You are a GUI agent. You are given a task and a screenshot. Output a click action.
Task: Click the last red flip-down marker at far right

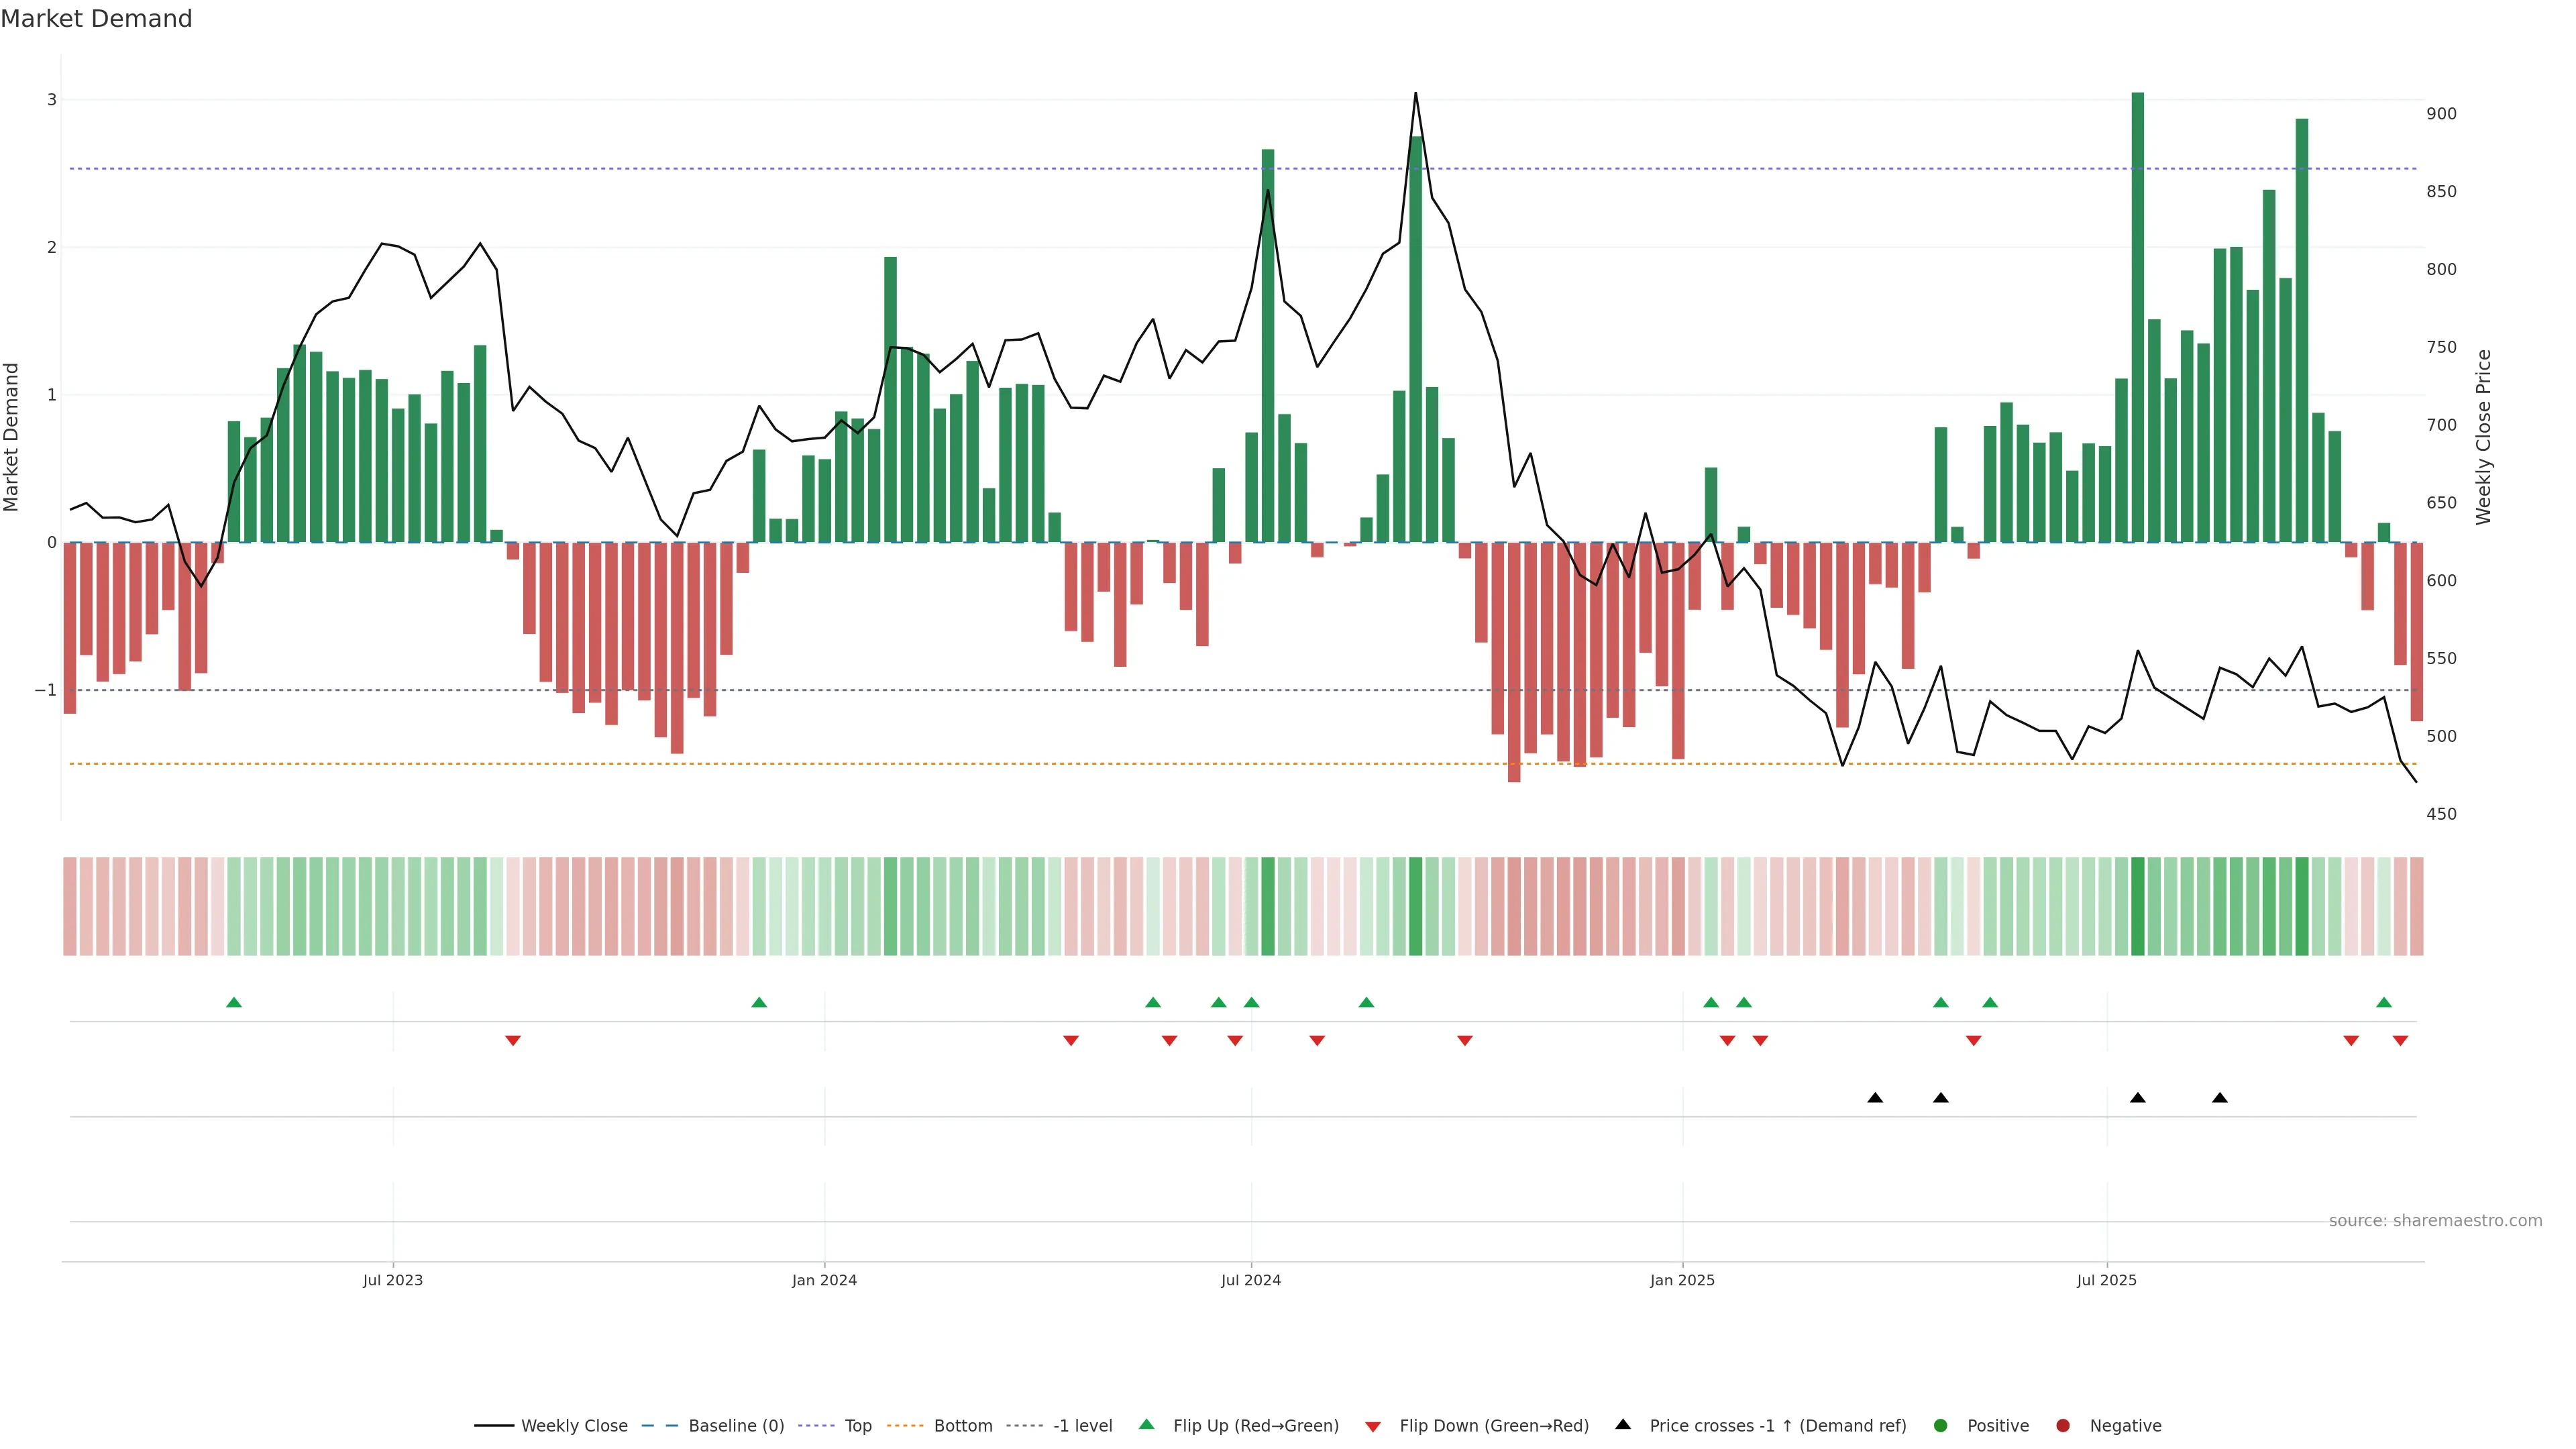2400,1041
